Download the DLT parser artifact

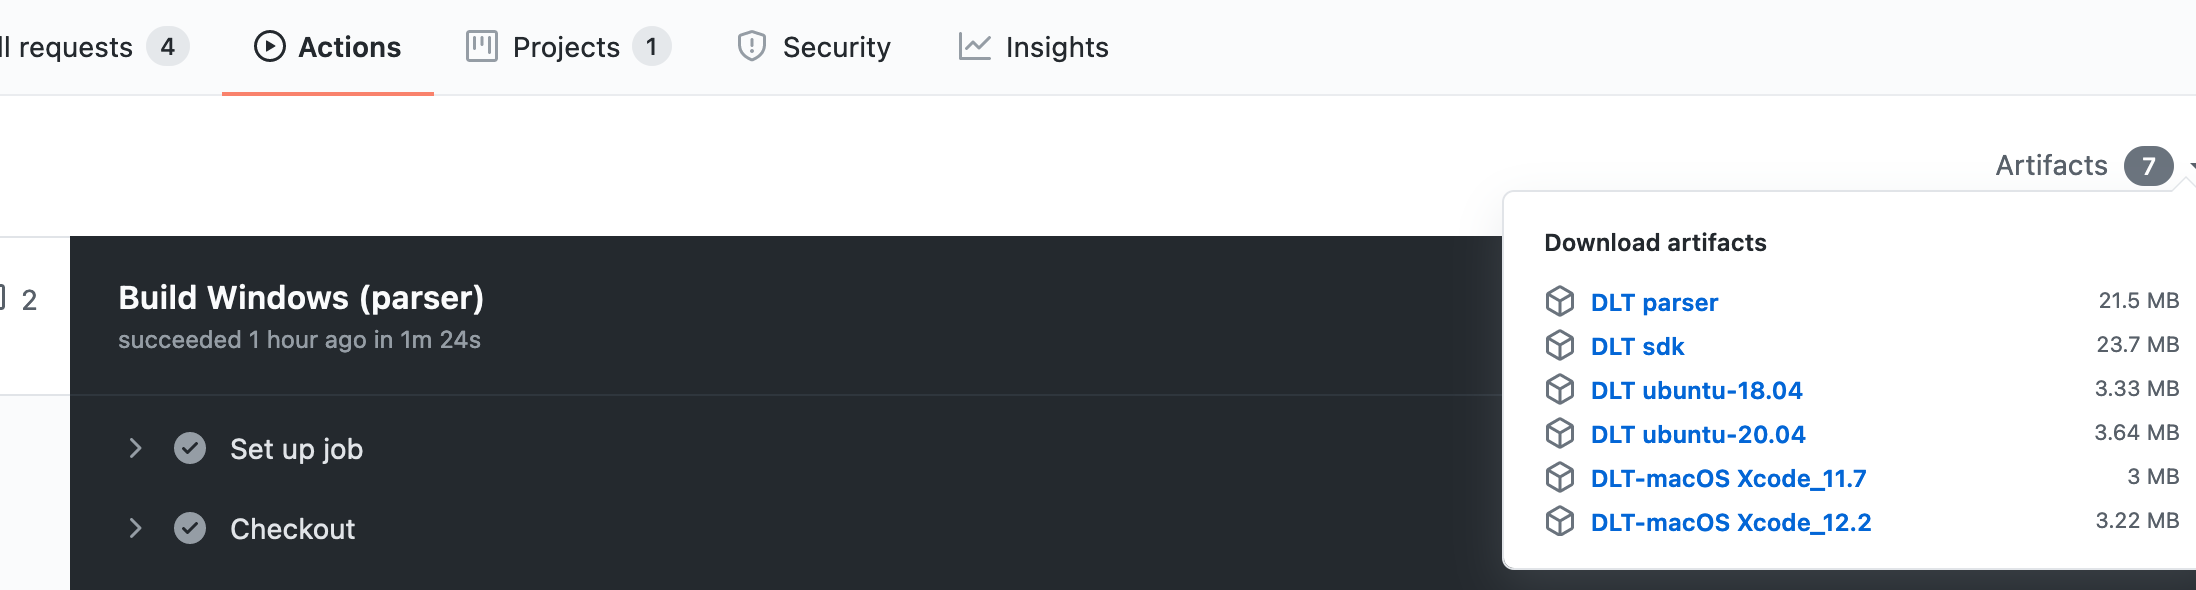[x=1655, y=301]
